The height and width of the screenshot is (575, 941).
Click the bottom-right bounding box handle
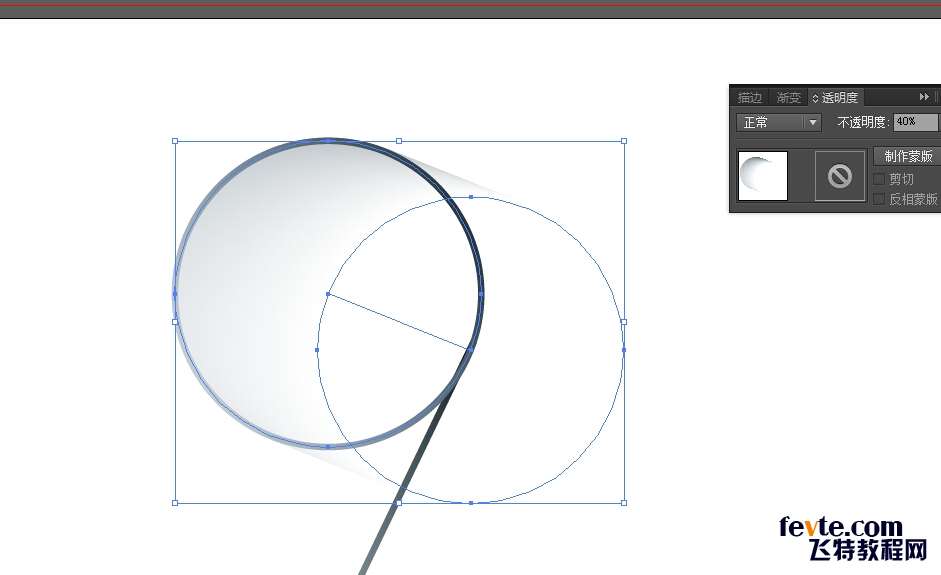(x=624, y=503)
